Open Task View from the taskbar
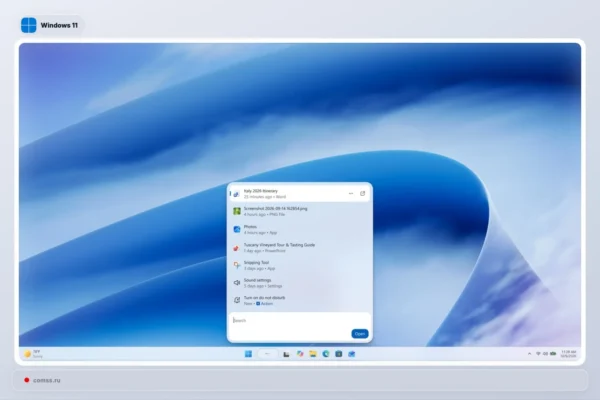 [286, 354]
